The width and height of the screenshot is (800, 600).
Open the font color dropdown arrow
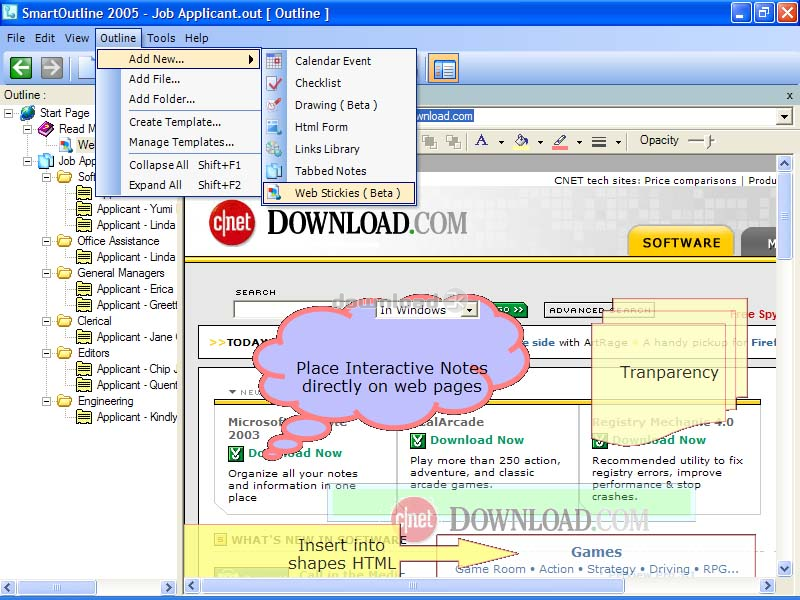point(501,142)
